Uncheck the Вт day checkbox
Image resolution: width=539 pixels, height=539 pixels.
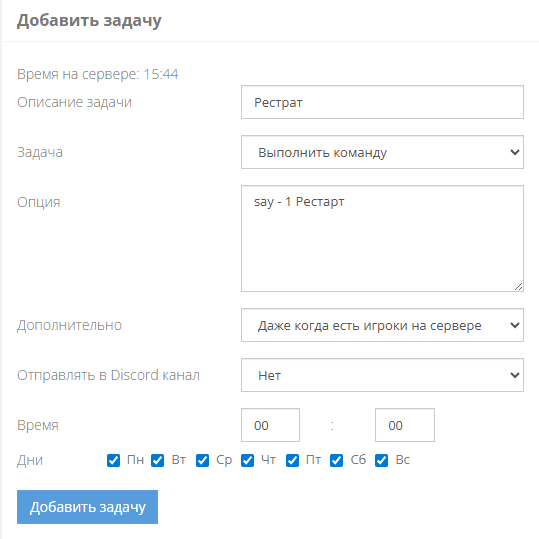tap(158, 460)
